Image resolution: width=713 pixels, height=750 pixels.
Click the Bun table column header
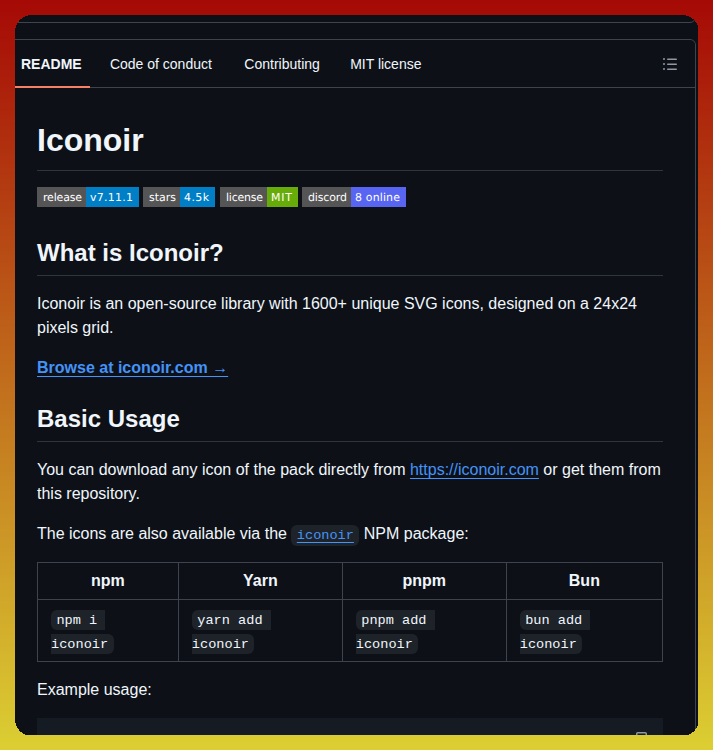584,581
